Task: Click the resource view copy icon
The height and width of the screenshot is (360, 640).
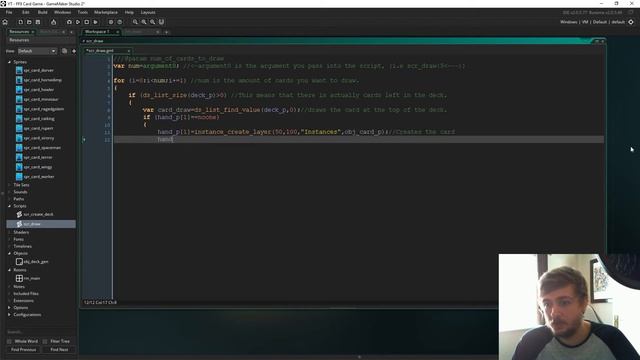Action: [x=64, y=51]
